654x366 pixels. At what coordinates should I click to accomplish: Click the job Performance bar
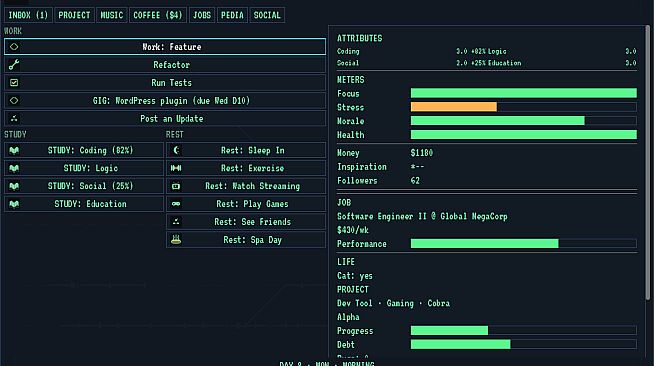(x=523, y=243)
